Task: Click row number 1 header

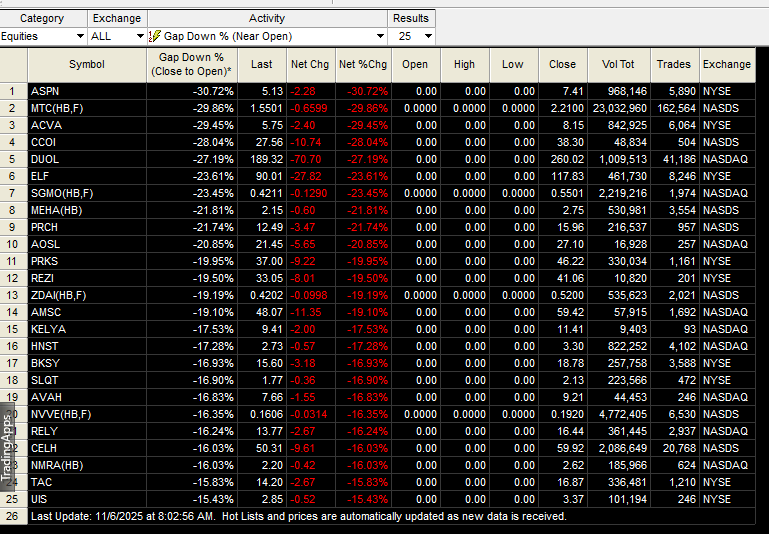Action: click(13, 91)
